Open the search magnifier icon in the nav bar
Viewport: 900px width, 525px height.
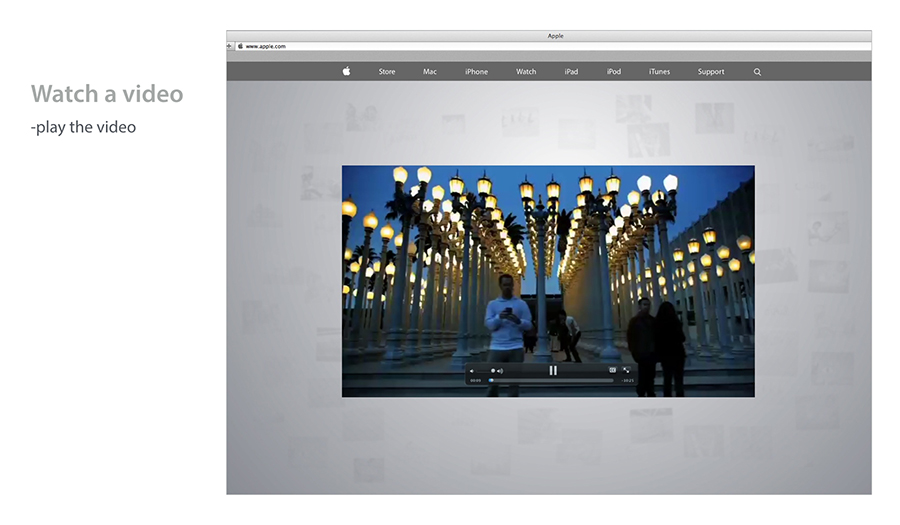(x=757, y=72)
